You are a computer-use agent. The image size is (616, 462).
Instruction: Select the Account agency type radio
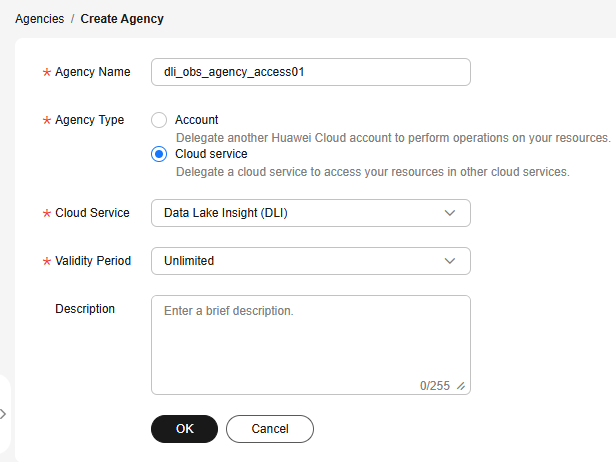[x=158, y=120]
